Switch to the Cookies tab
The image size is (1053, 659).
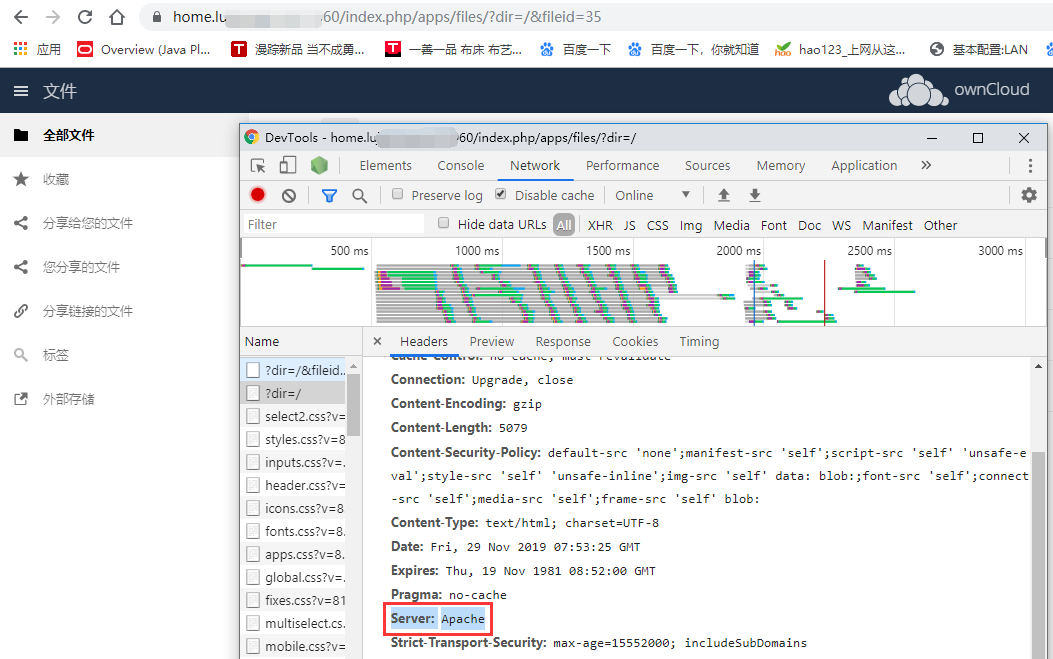[635, 341]
